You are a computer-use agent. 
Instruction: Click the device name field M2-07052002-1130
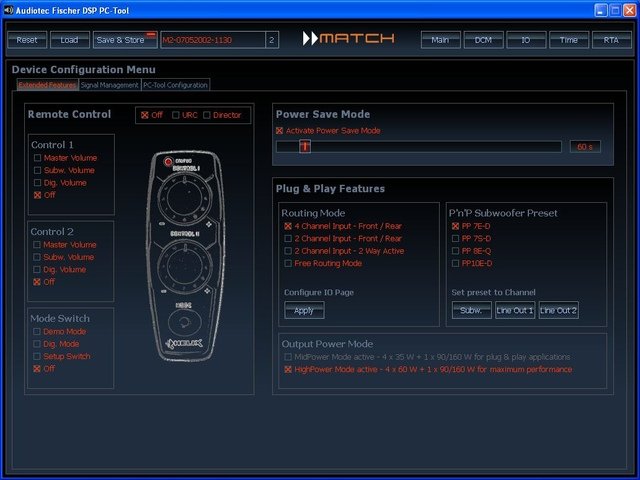tap(211, 40)
